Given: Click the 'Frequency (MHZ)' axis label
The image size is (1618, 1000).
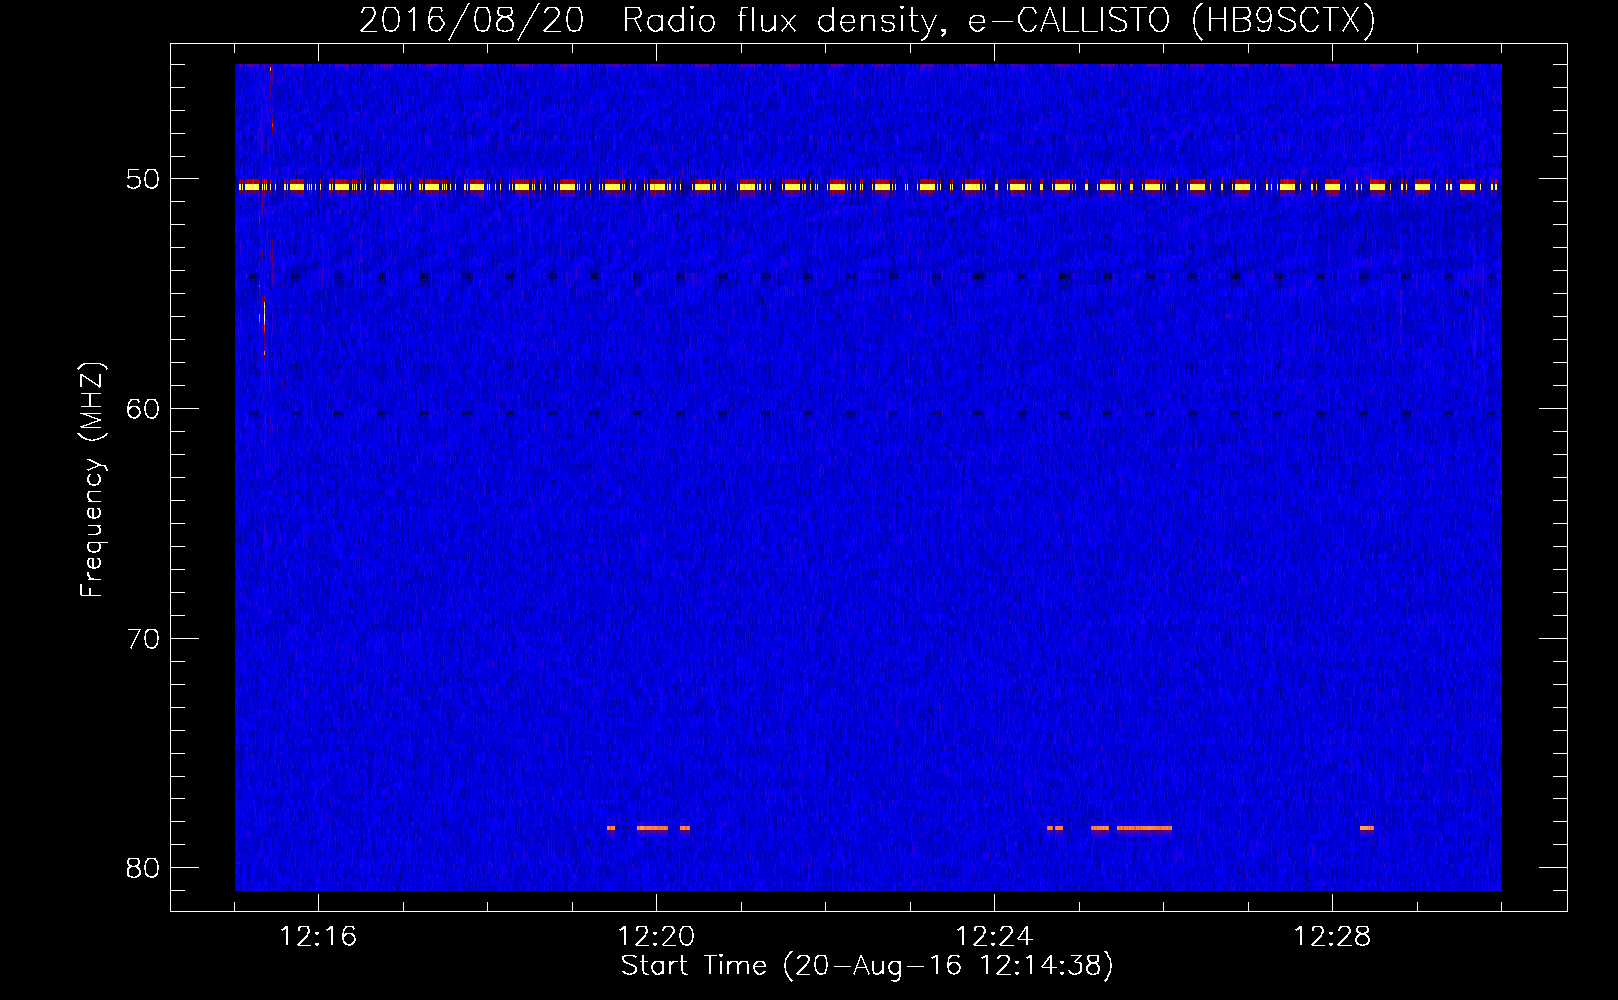Looking at the screenshot, I should (x=92, y=480).
